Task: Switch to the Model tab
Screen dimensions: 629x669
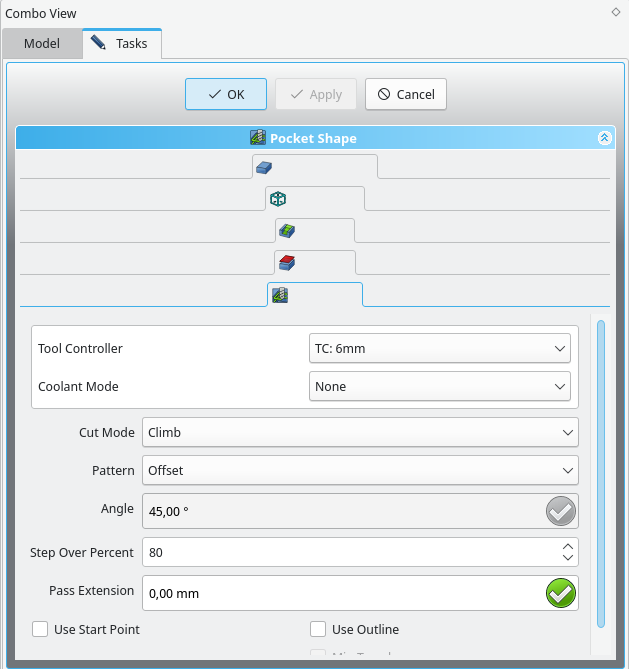Action: tap(41, 44)
